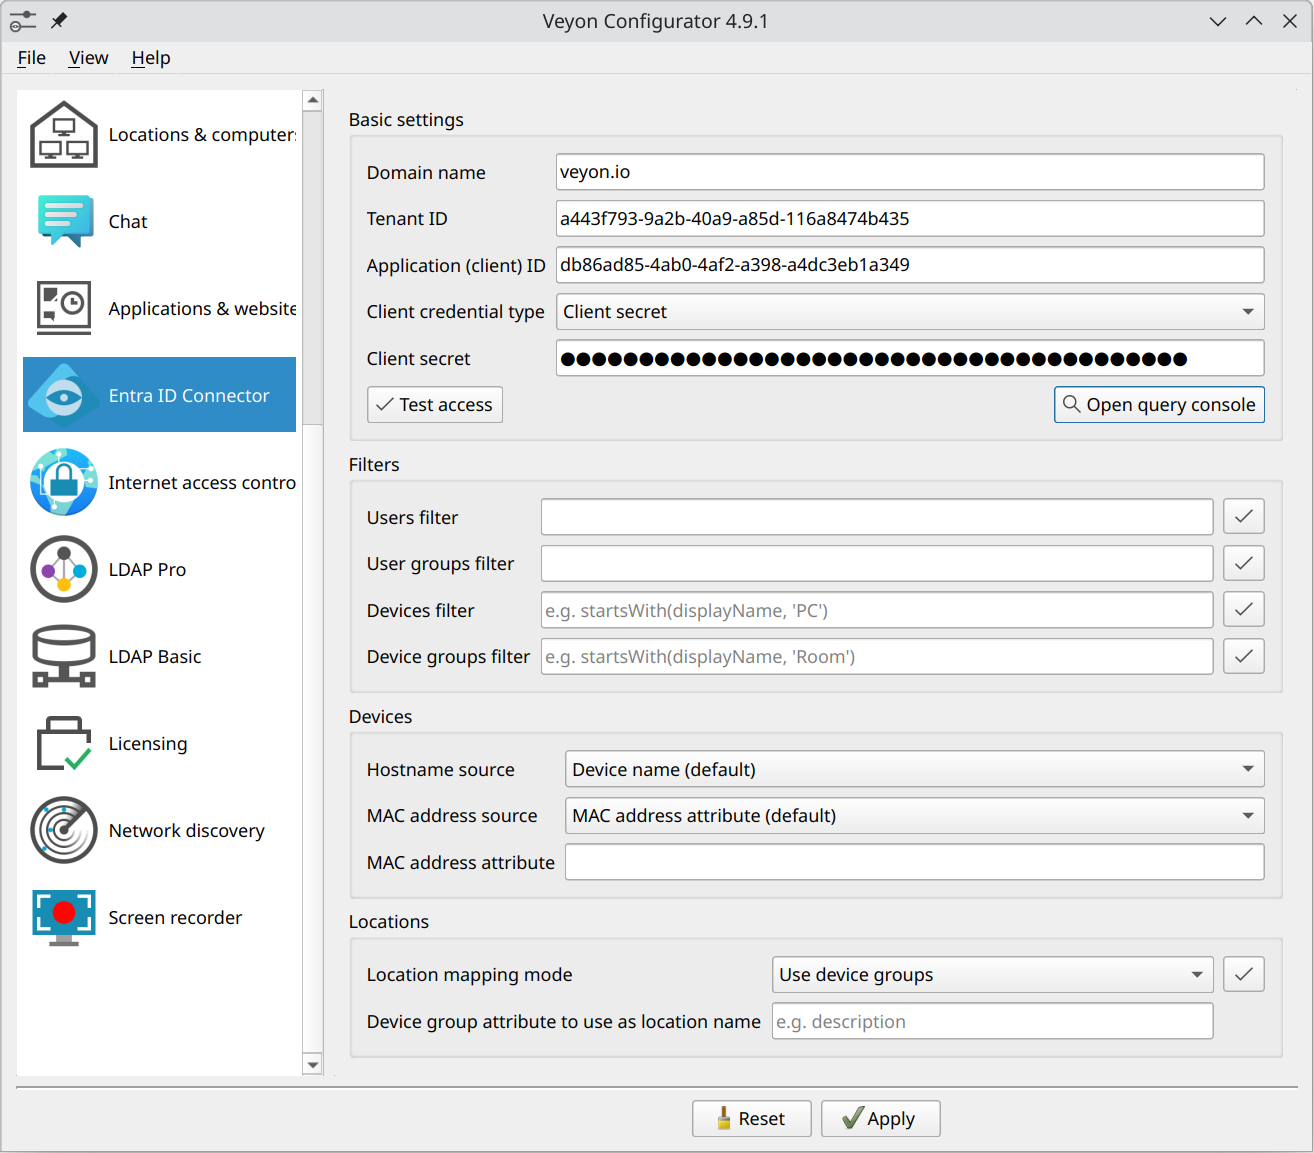Image resolution: width=1314 pixels, height=1153 pixels.
Task: Select the Network discovery radar icon
Action: click(x=64, y=830)
